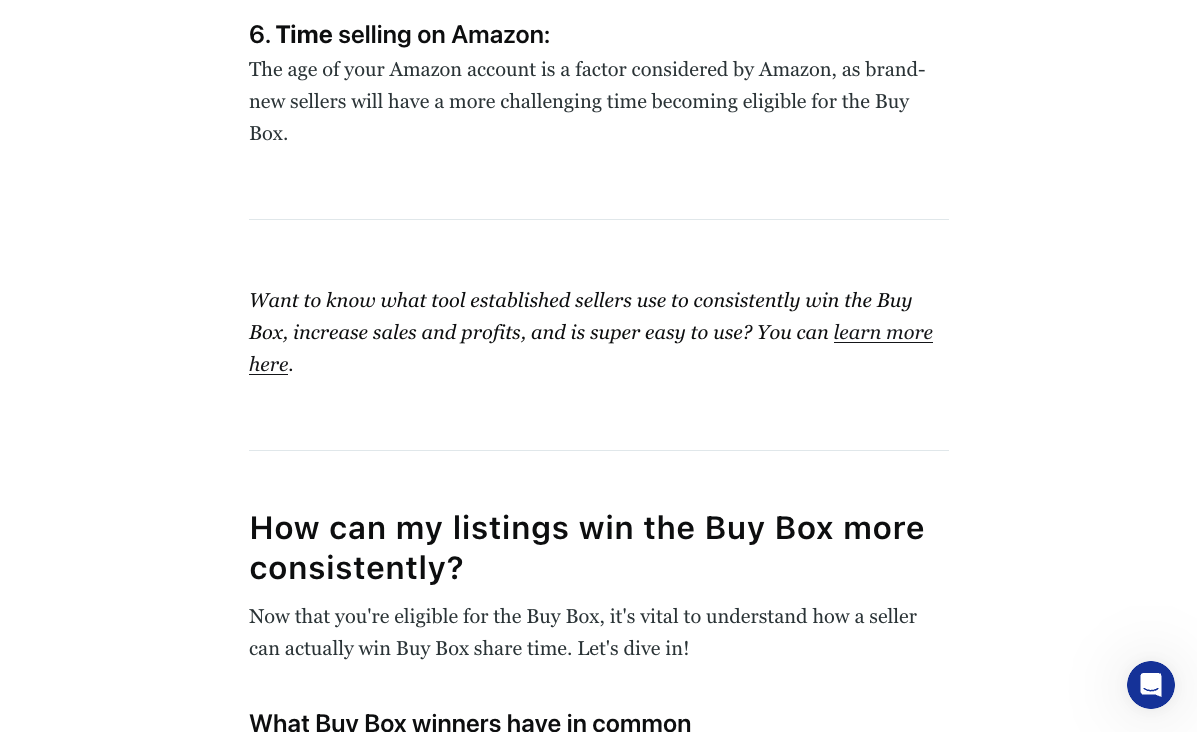Follow the 'learn more' underlined link
1197x732 pixels.
(x=882, y=333)
